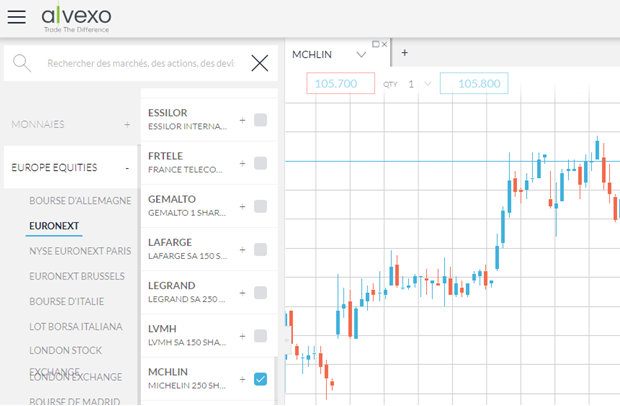Open BOURSE DE MADRID list
The width and height of the screenshot is (620, 406).
coord(75,401)
